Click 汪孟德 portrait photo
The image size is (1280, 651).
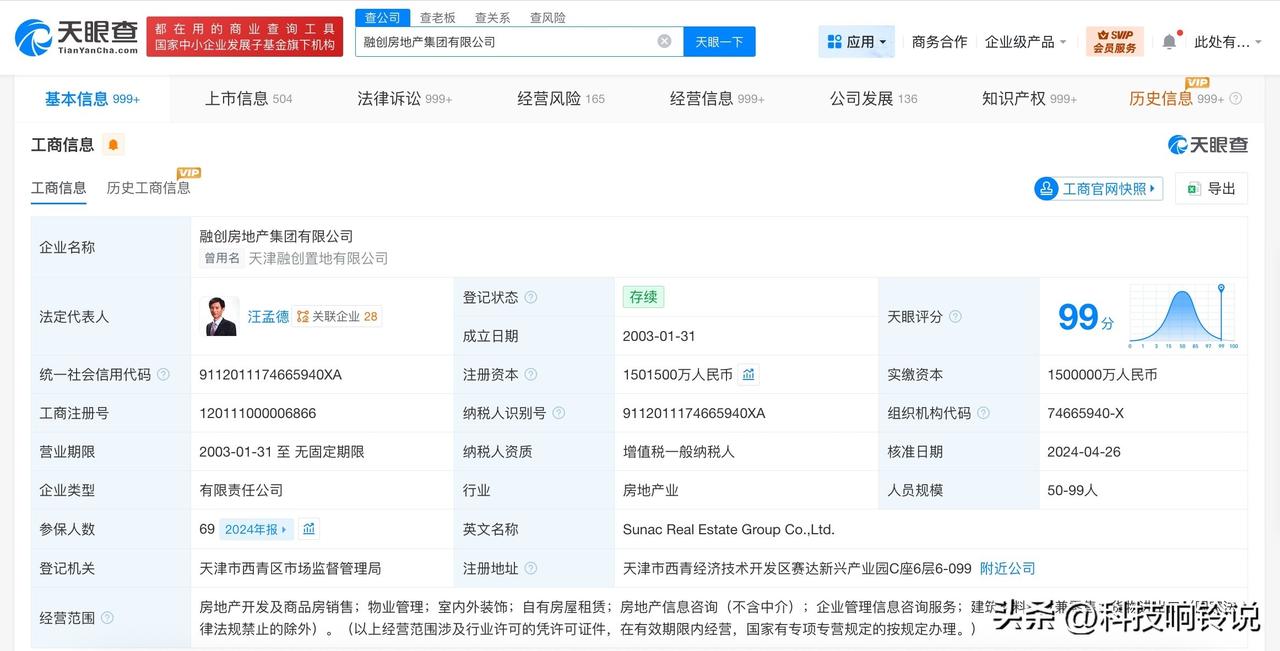221,316
